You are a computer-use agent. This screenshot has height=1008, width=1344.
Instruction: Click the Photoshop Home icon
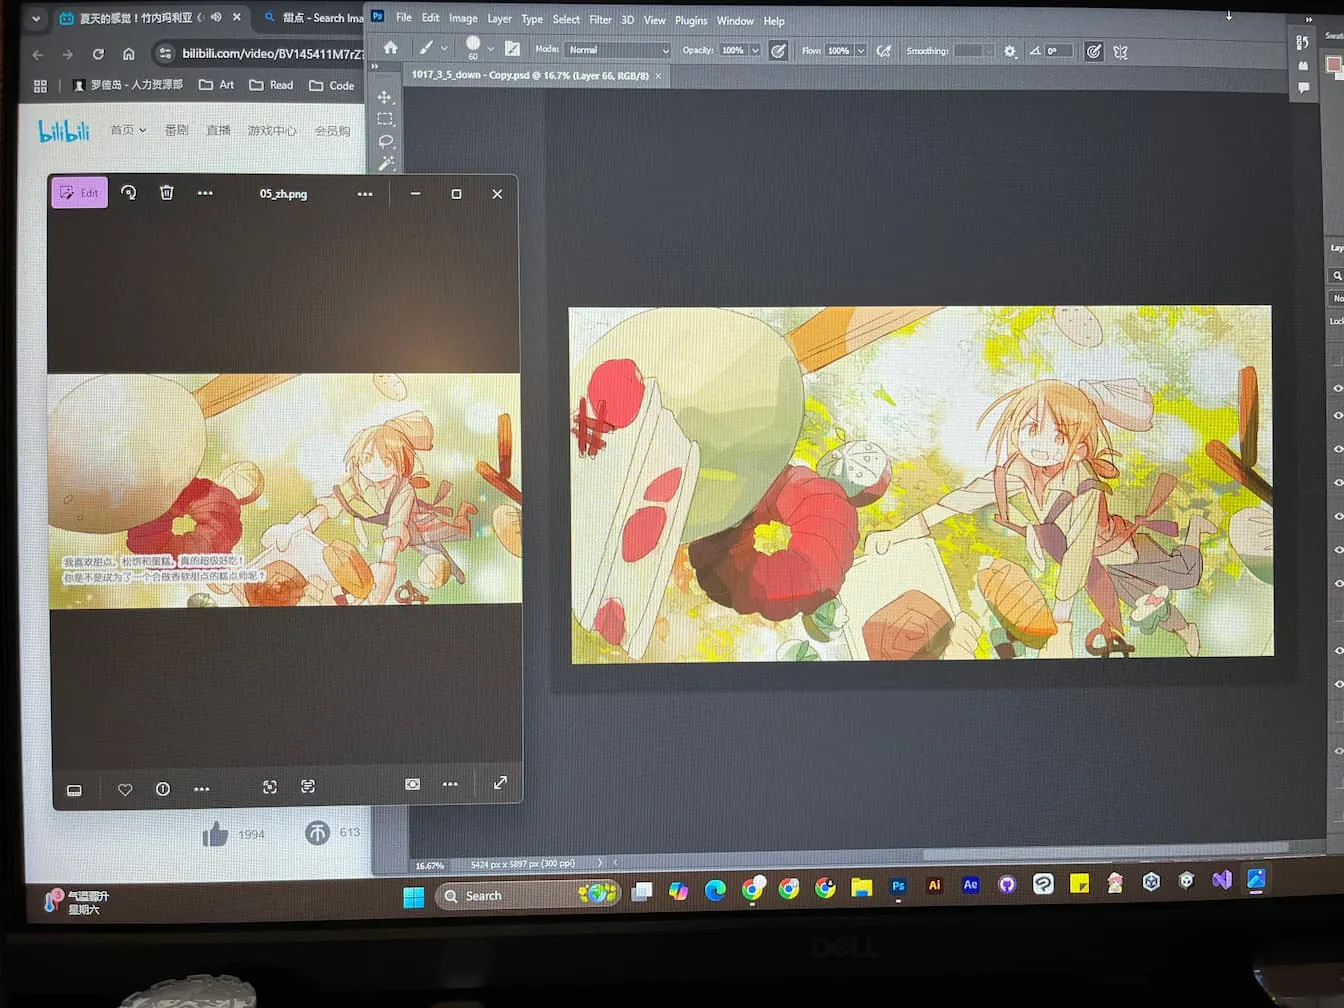click(x=390, y=48)
